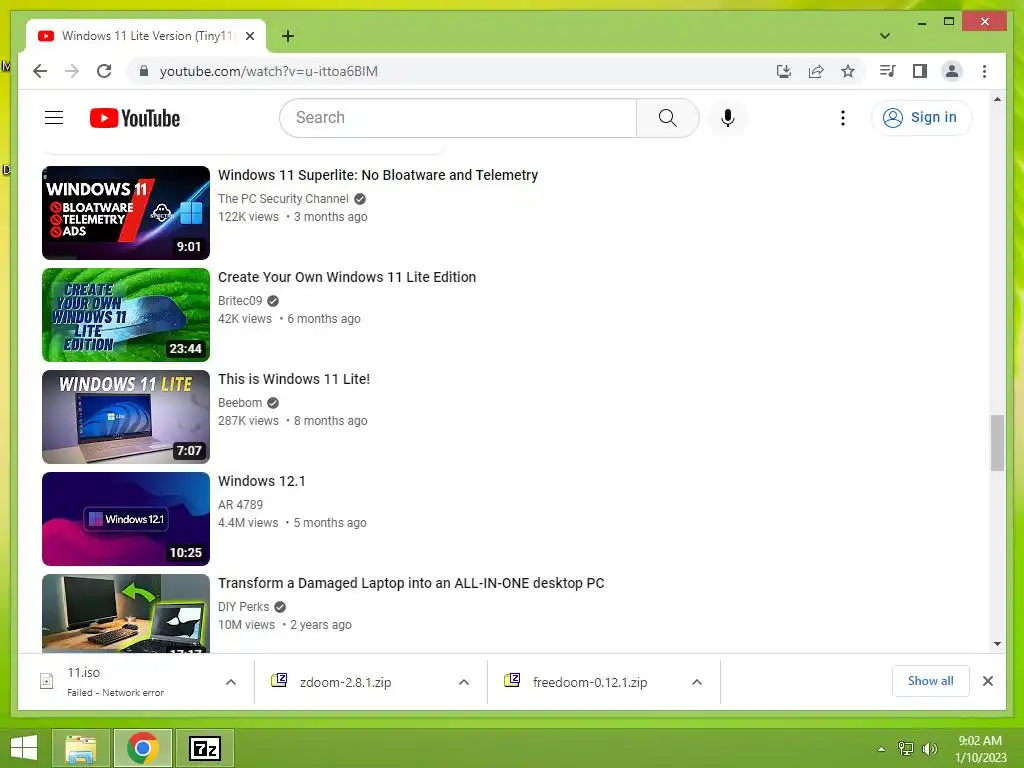The width and height of the screenshot is (1024, 768).
Task: Sign in to YouTube
Action: (x=921, y=118)
